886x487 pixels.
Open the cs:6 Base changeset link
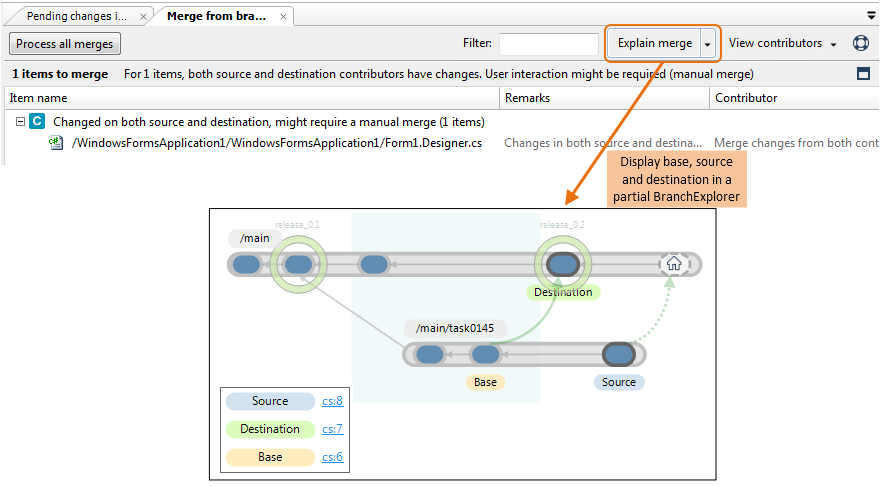(x=332, y=457)
